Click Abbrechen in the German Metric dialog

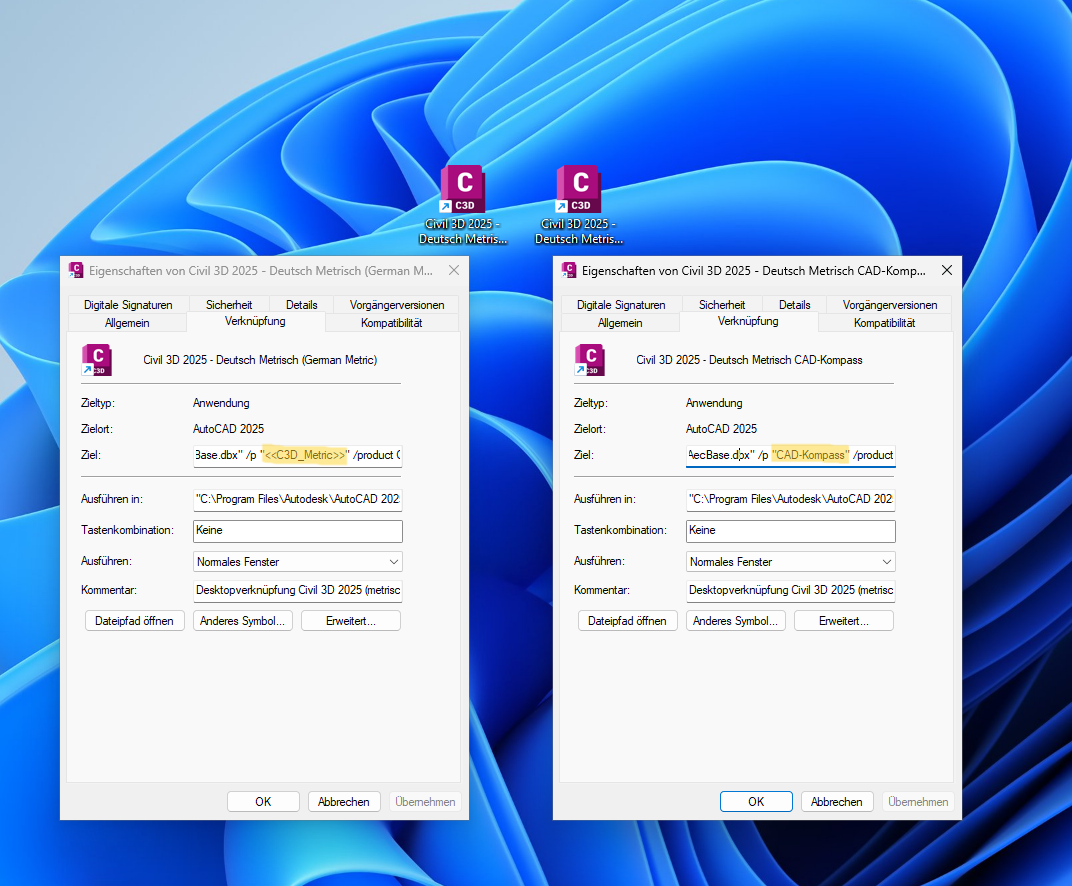[344, 802]
